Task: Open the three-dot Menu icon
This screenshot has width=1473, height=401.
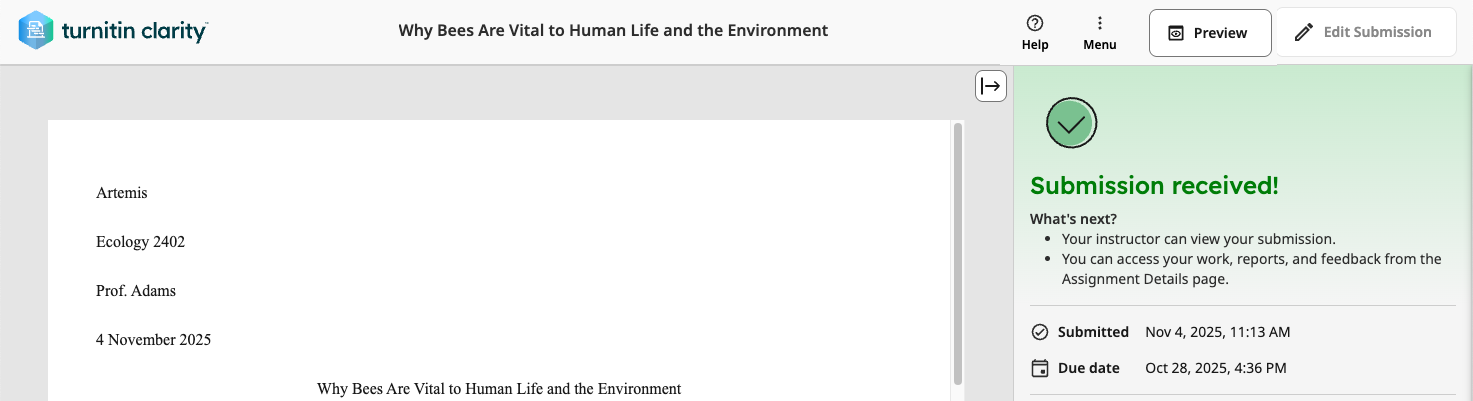Action: click(1100, 23)
